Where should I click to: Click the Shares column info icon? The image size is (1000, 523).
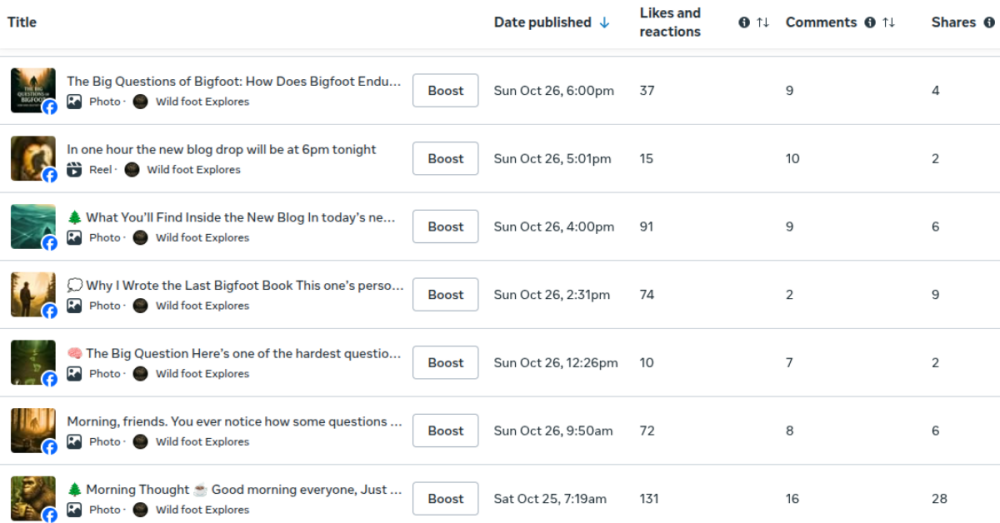tap(989, 23)
